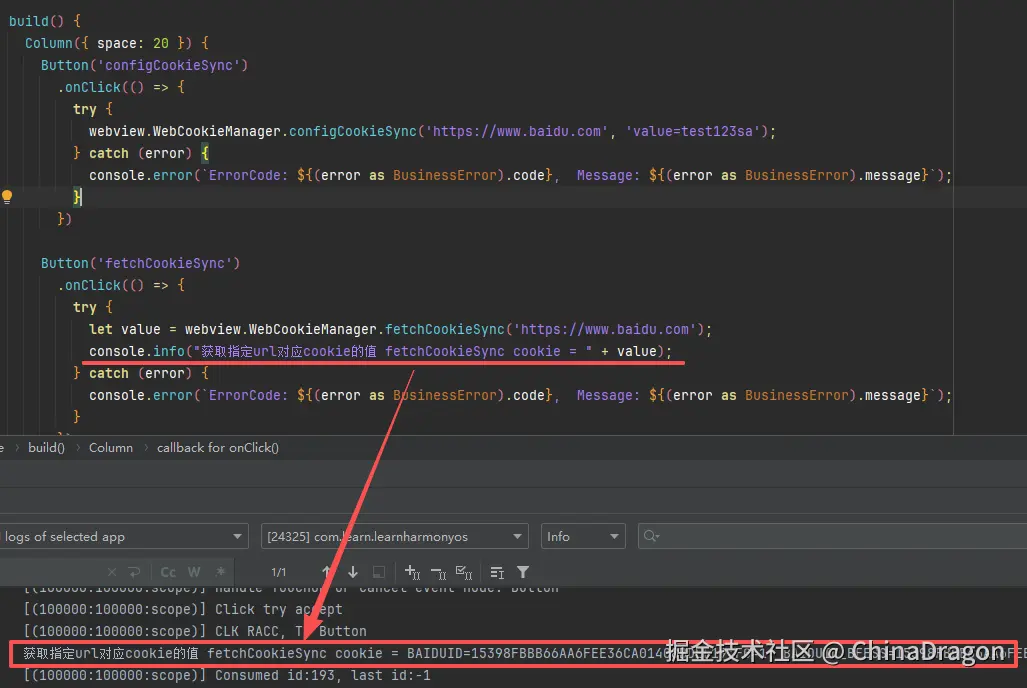Viewport: 1027px width, 688px height.
Task: Click the filter funnel icon
Action: click(523, 572)
